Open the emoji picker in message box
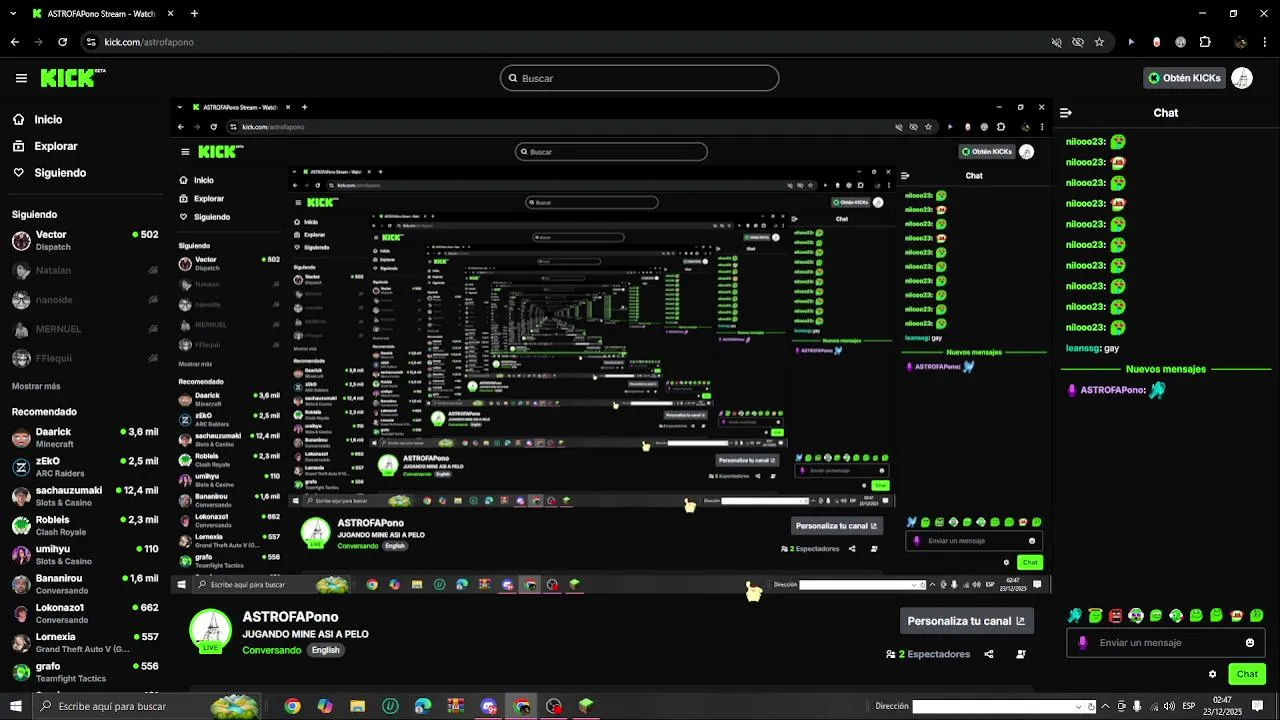 tap(1249, 643)
